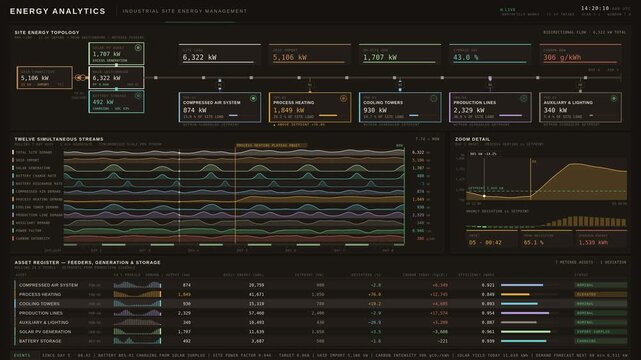The width and height of the screenshot is (641, 360).
Task: Click the site load 6,322 kW tile
Action: tap(220, 54)
